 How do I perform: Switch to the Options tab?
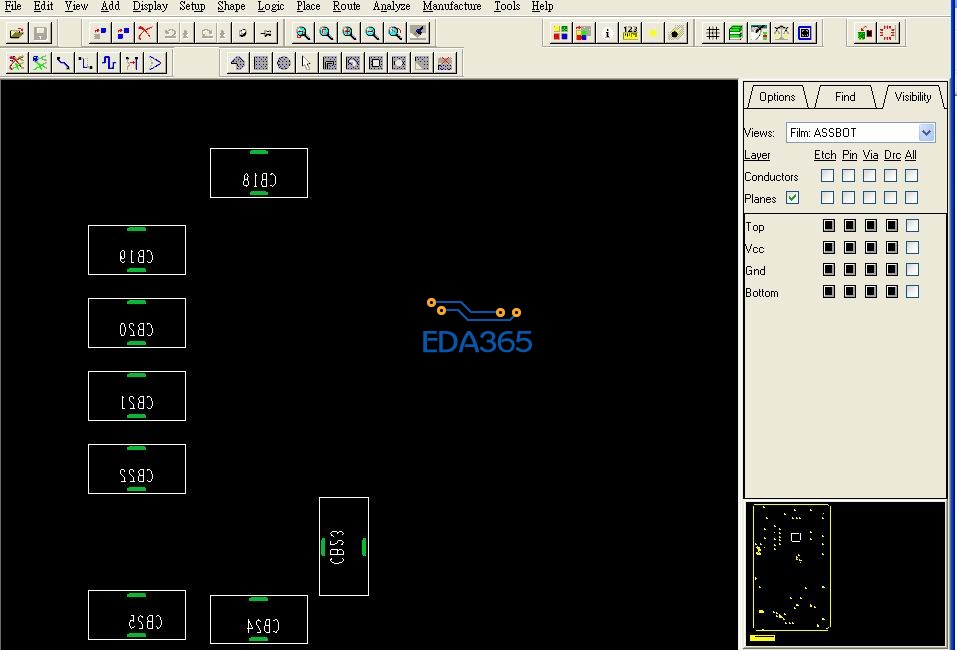coord(777,97)
